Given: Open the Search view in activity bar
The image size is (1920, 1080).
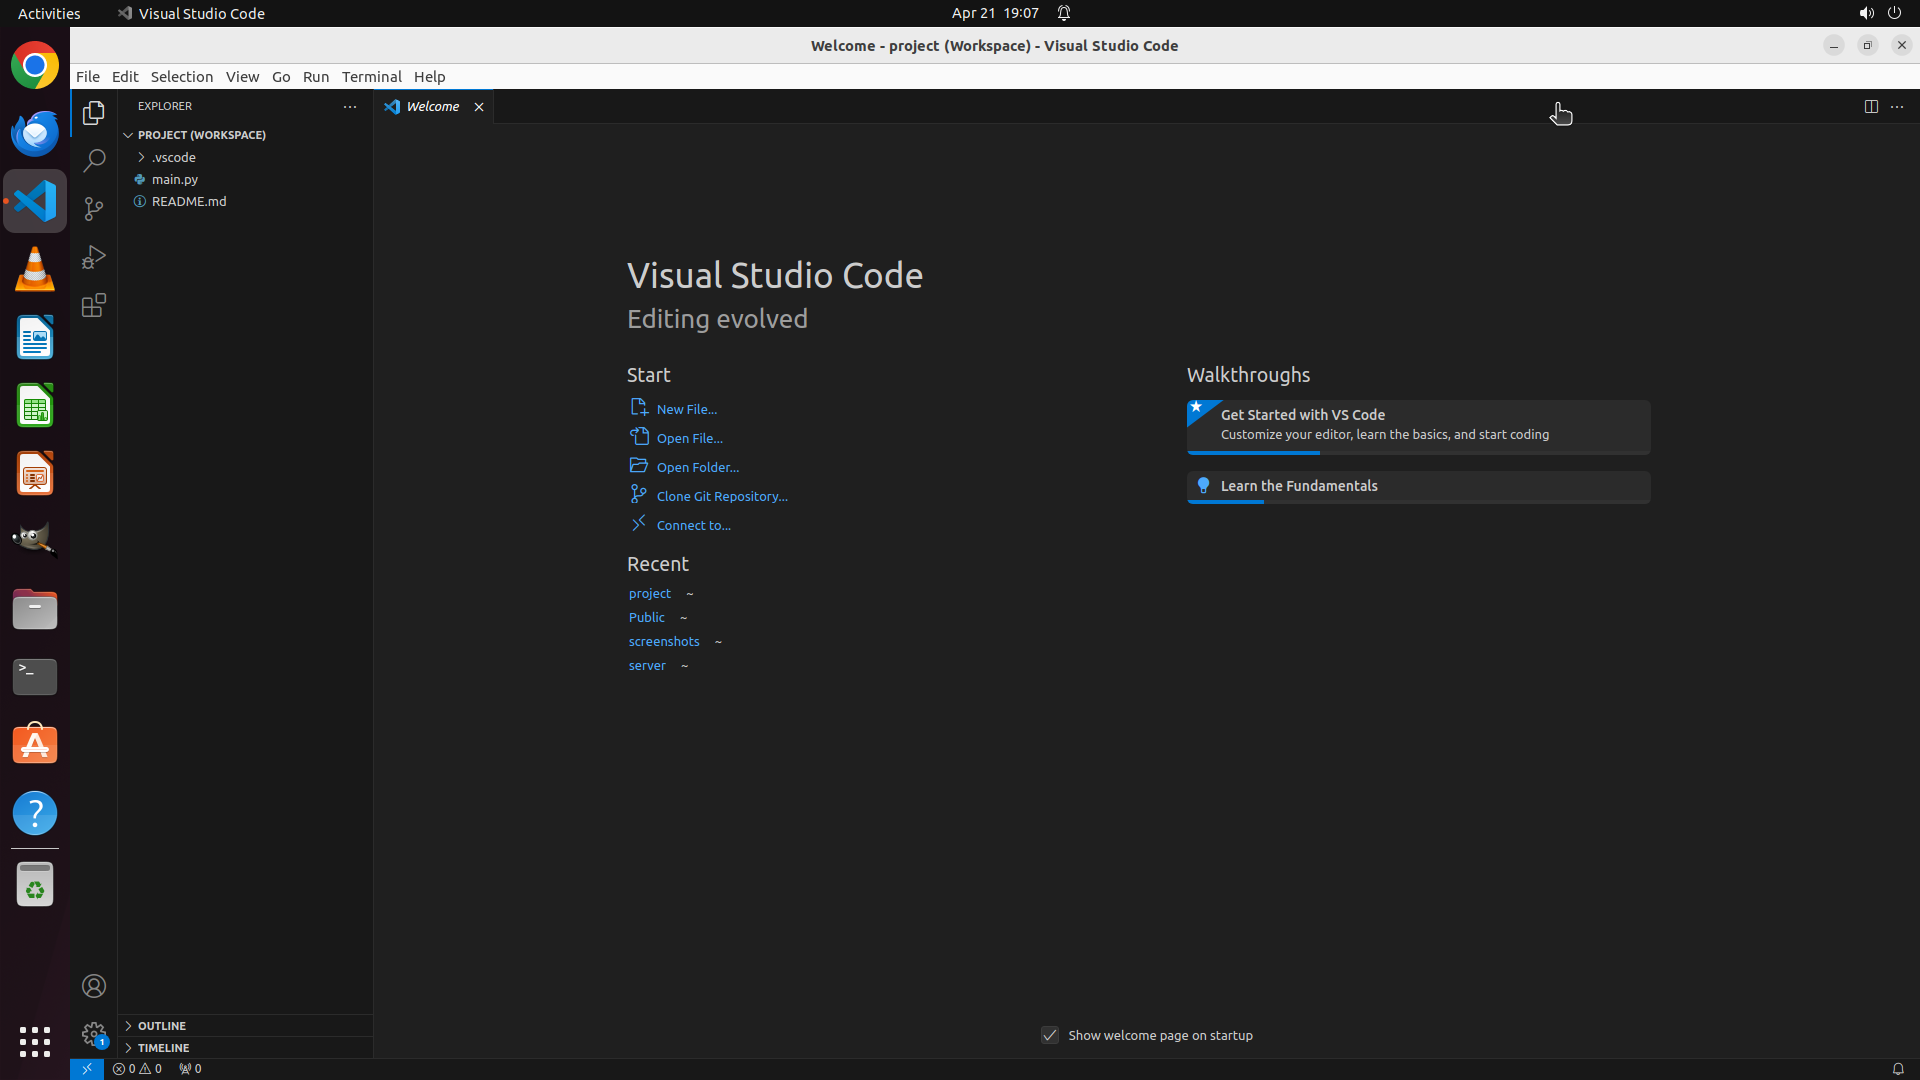Looking at the screenshot, I should point(94,160).
